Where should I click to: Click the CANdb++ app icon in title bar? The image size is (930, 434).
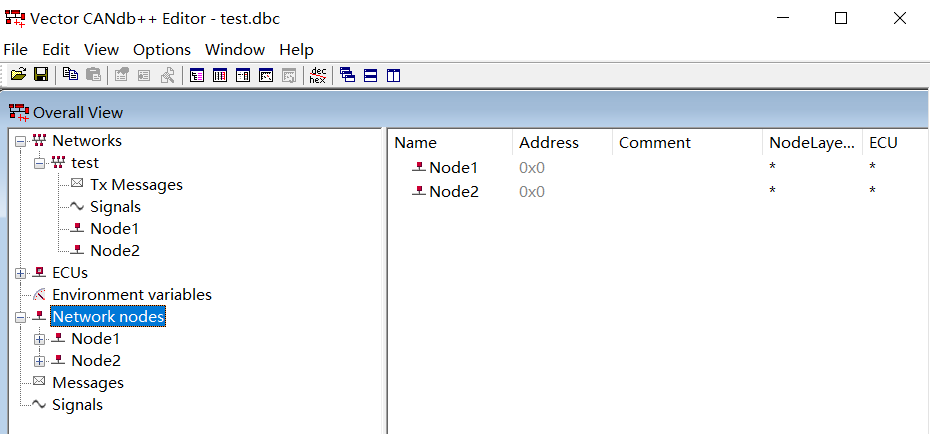(15, 18)
